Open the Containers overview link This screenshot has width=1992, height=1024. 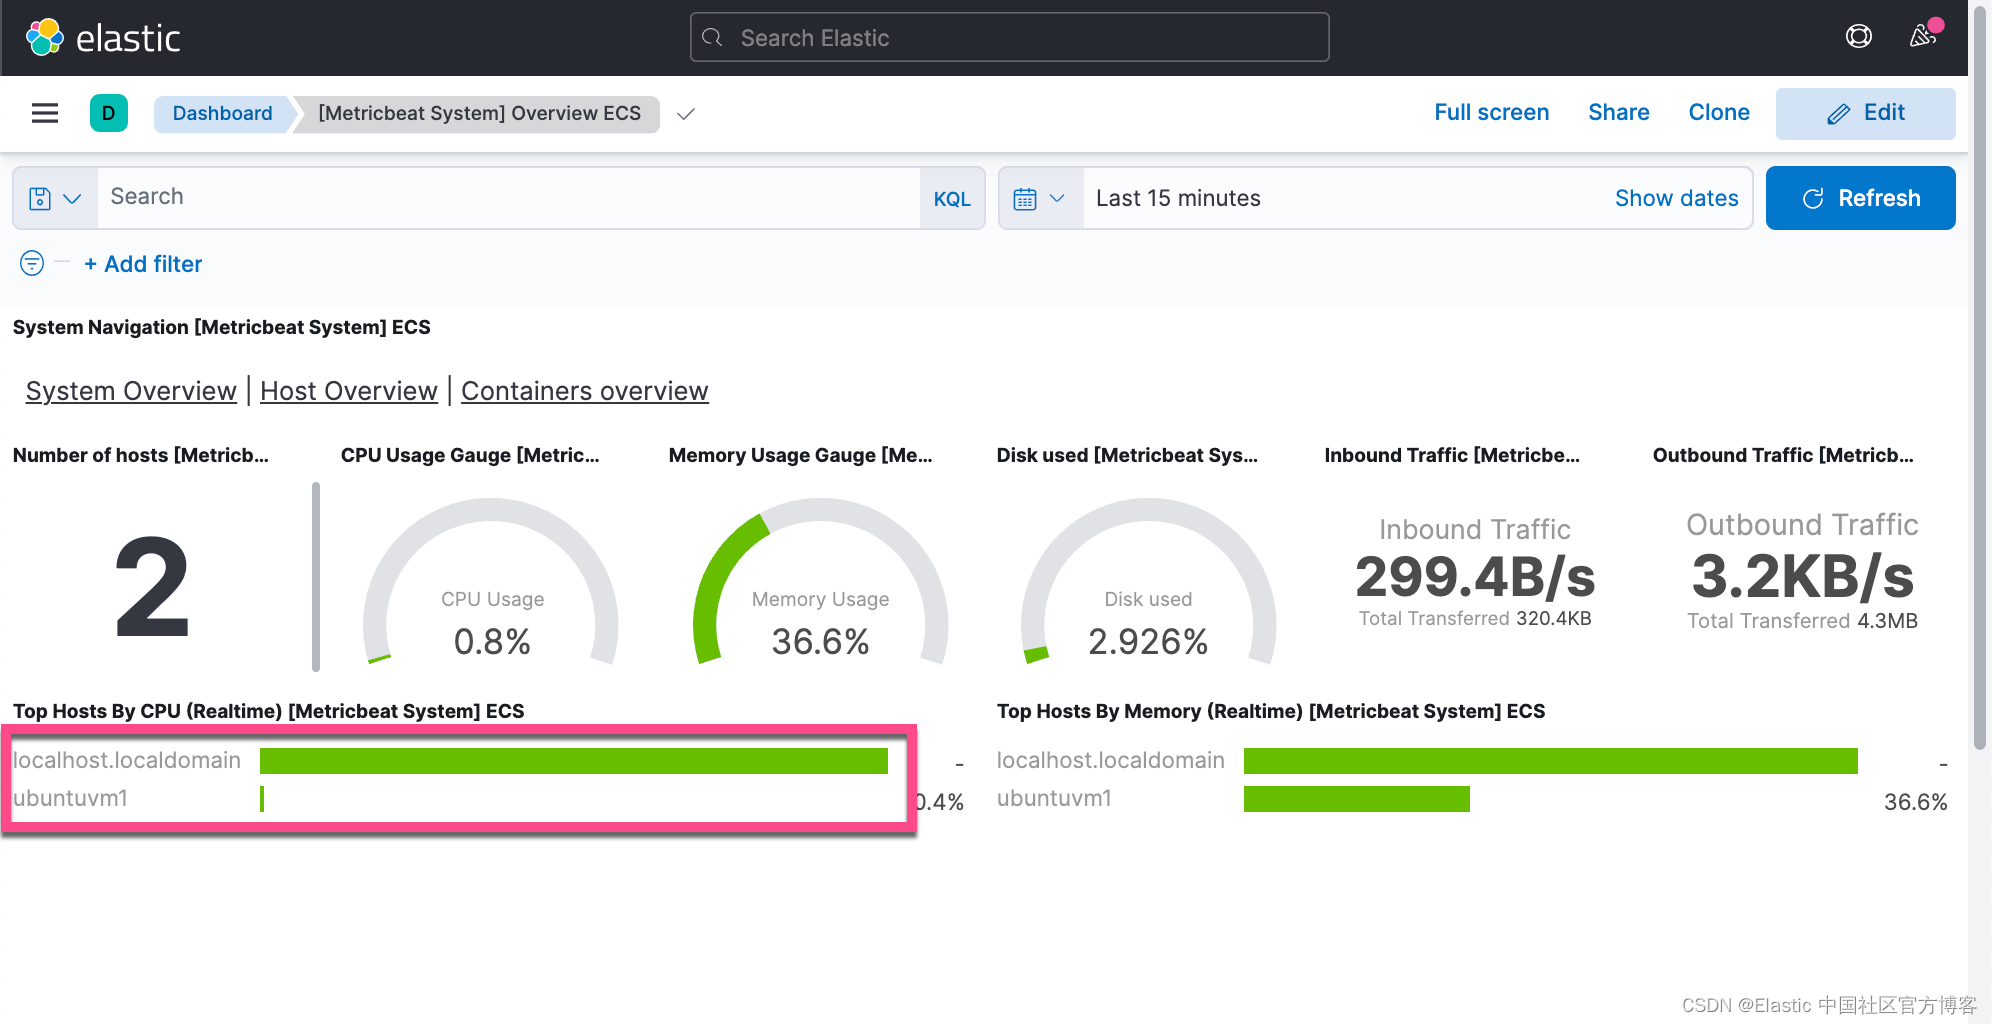585,391
